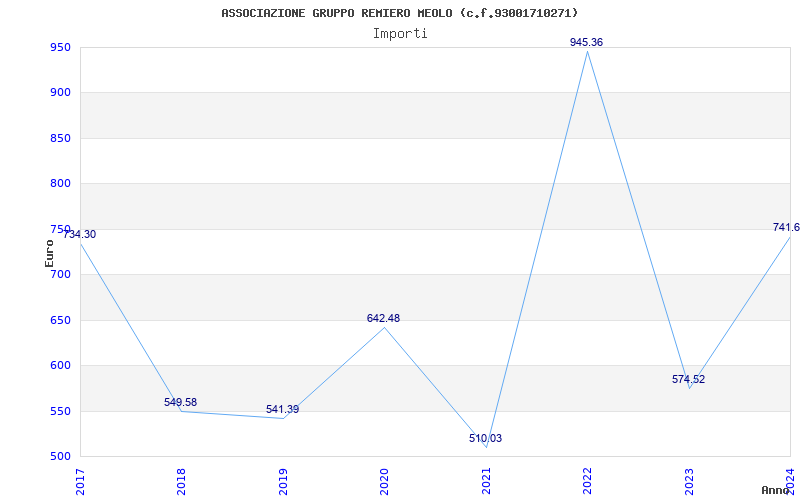Click the 541.39 value label
This screenshot has width=800, height=500.
[282, 410]
